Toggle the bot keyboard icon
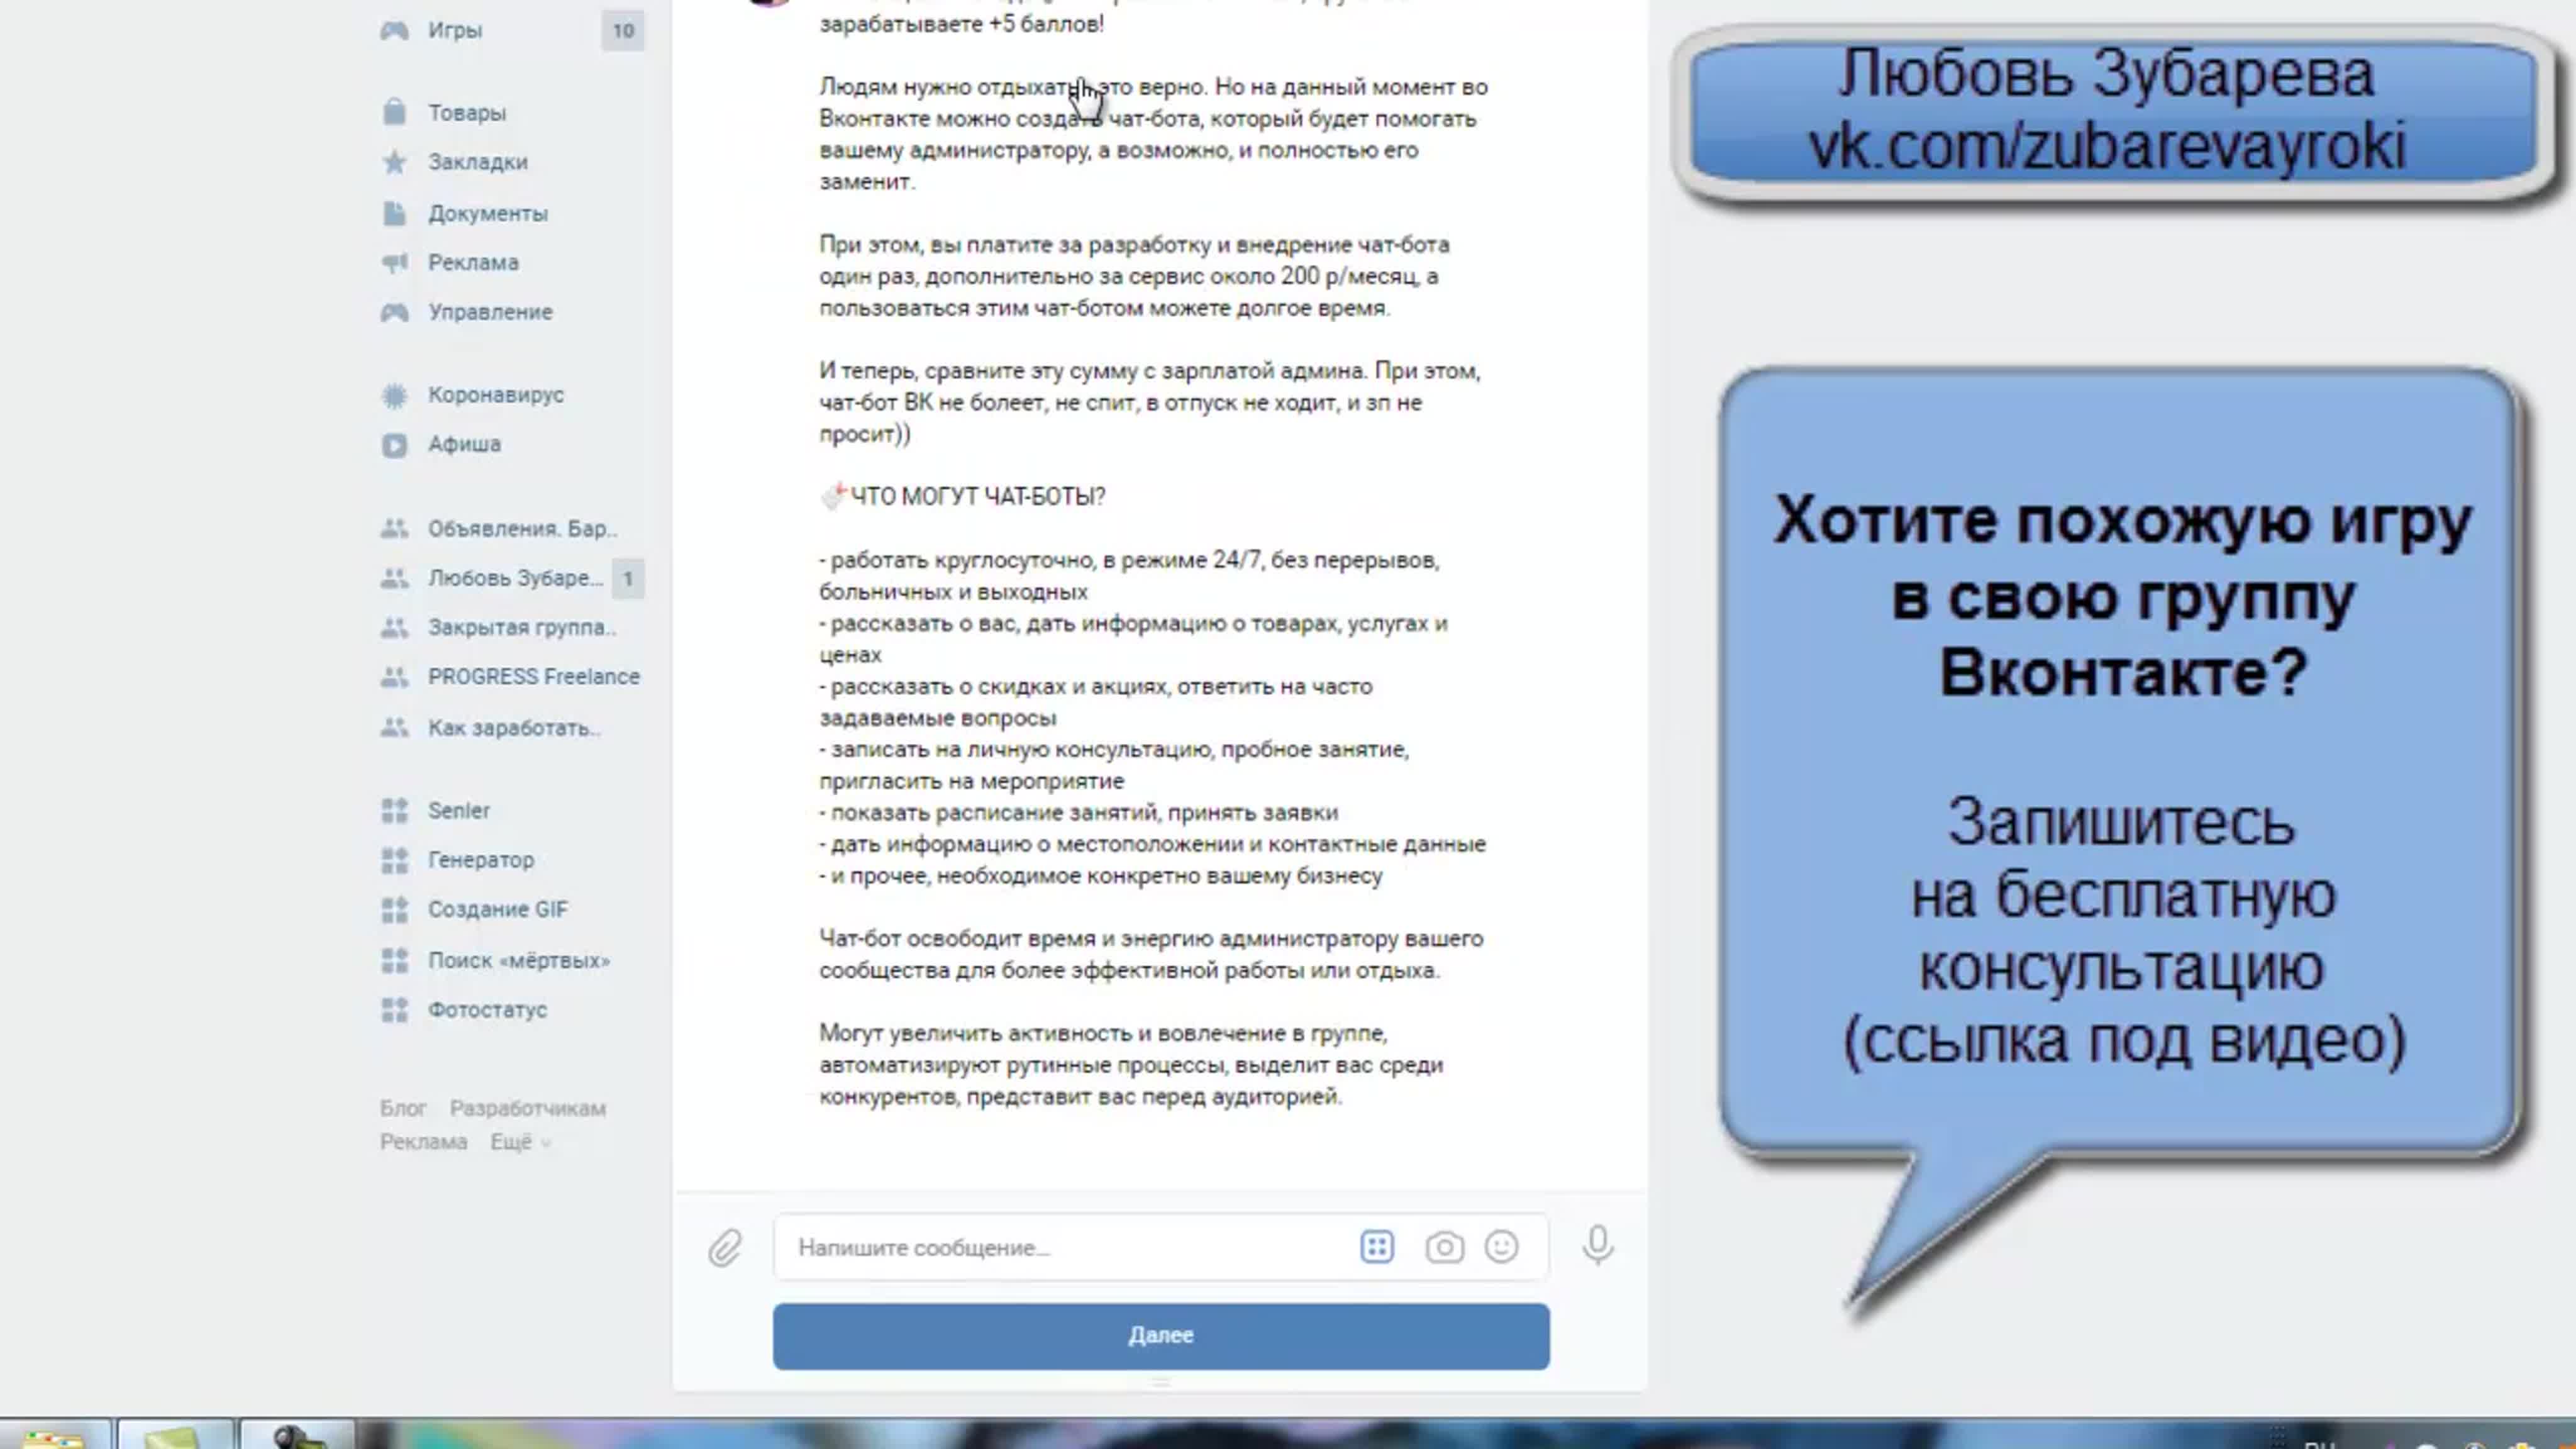The width and height of the screenshot is (2576, 1449). (x=1377, y=1247)
